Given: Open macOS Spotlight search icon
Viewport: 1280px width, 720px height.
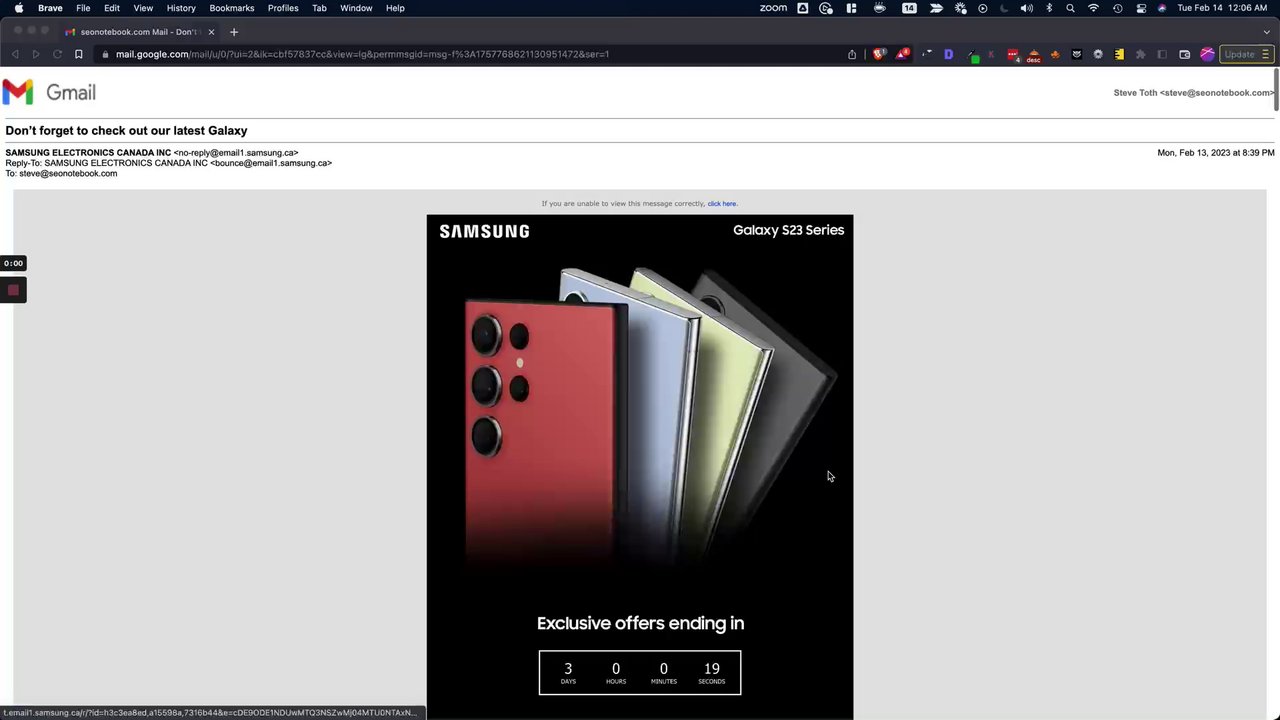Looking at the screenshot, I should point(1070,8).
